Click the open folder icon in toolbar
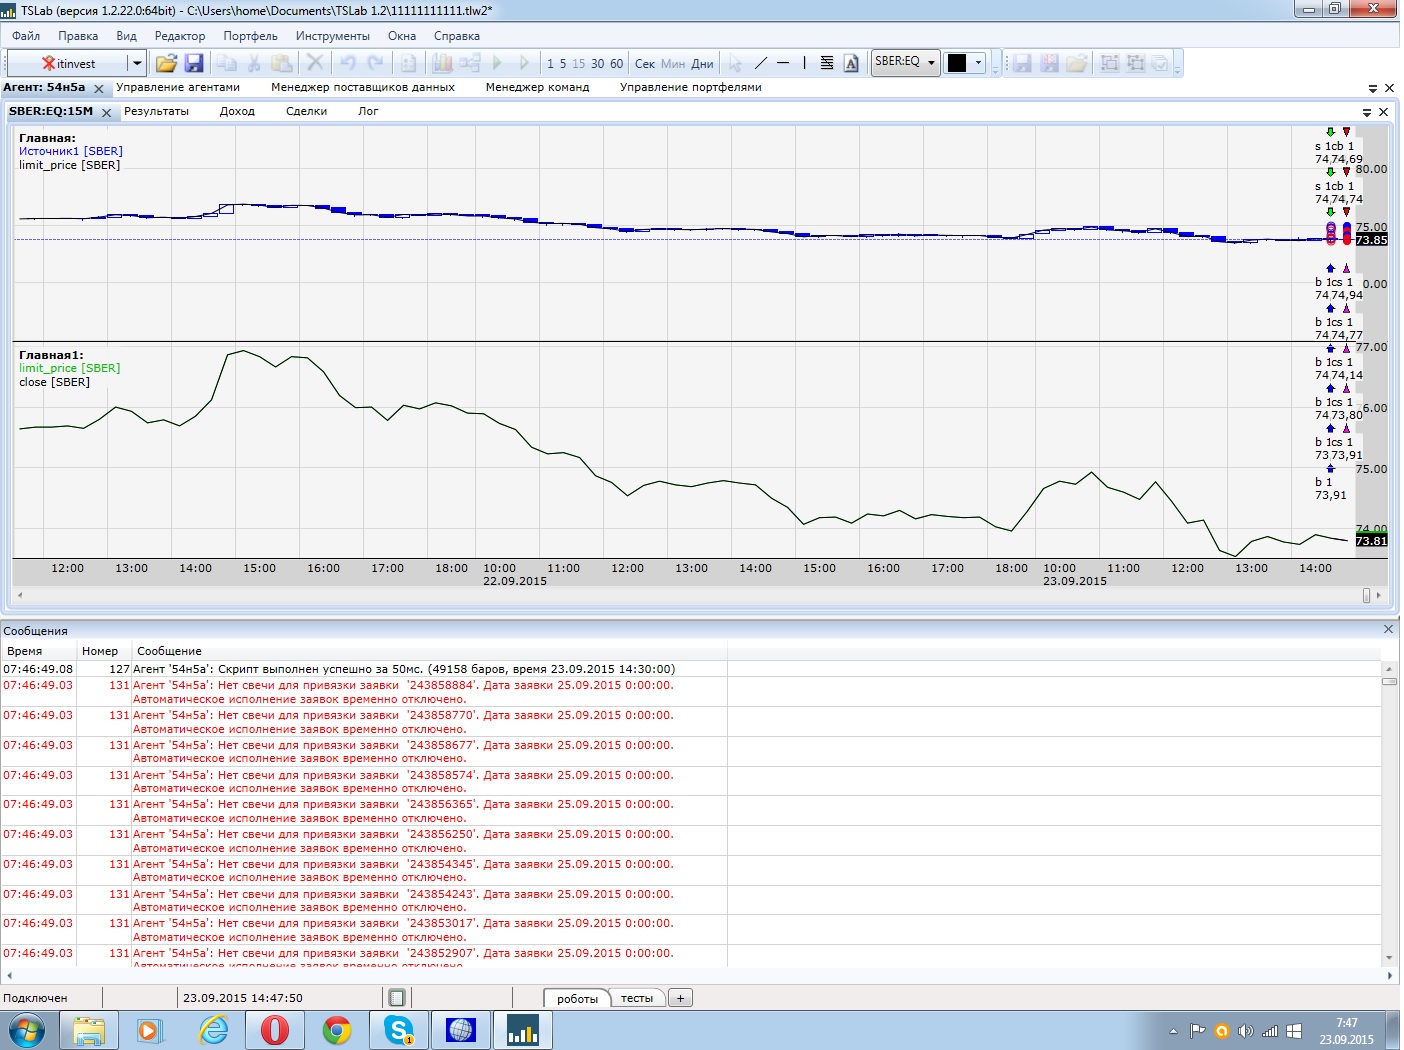 tap(166, 63)
